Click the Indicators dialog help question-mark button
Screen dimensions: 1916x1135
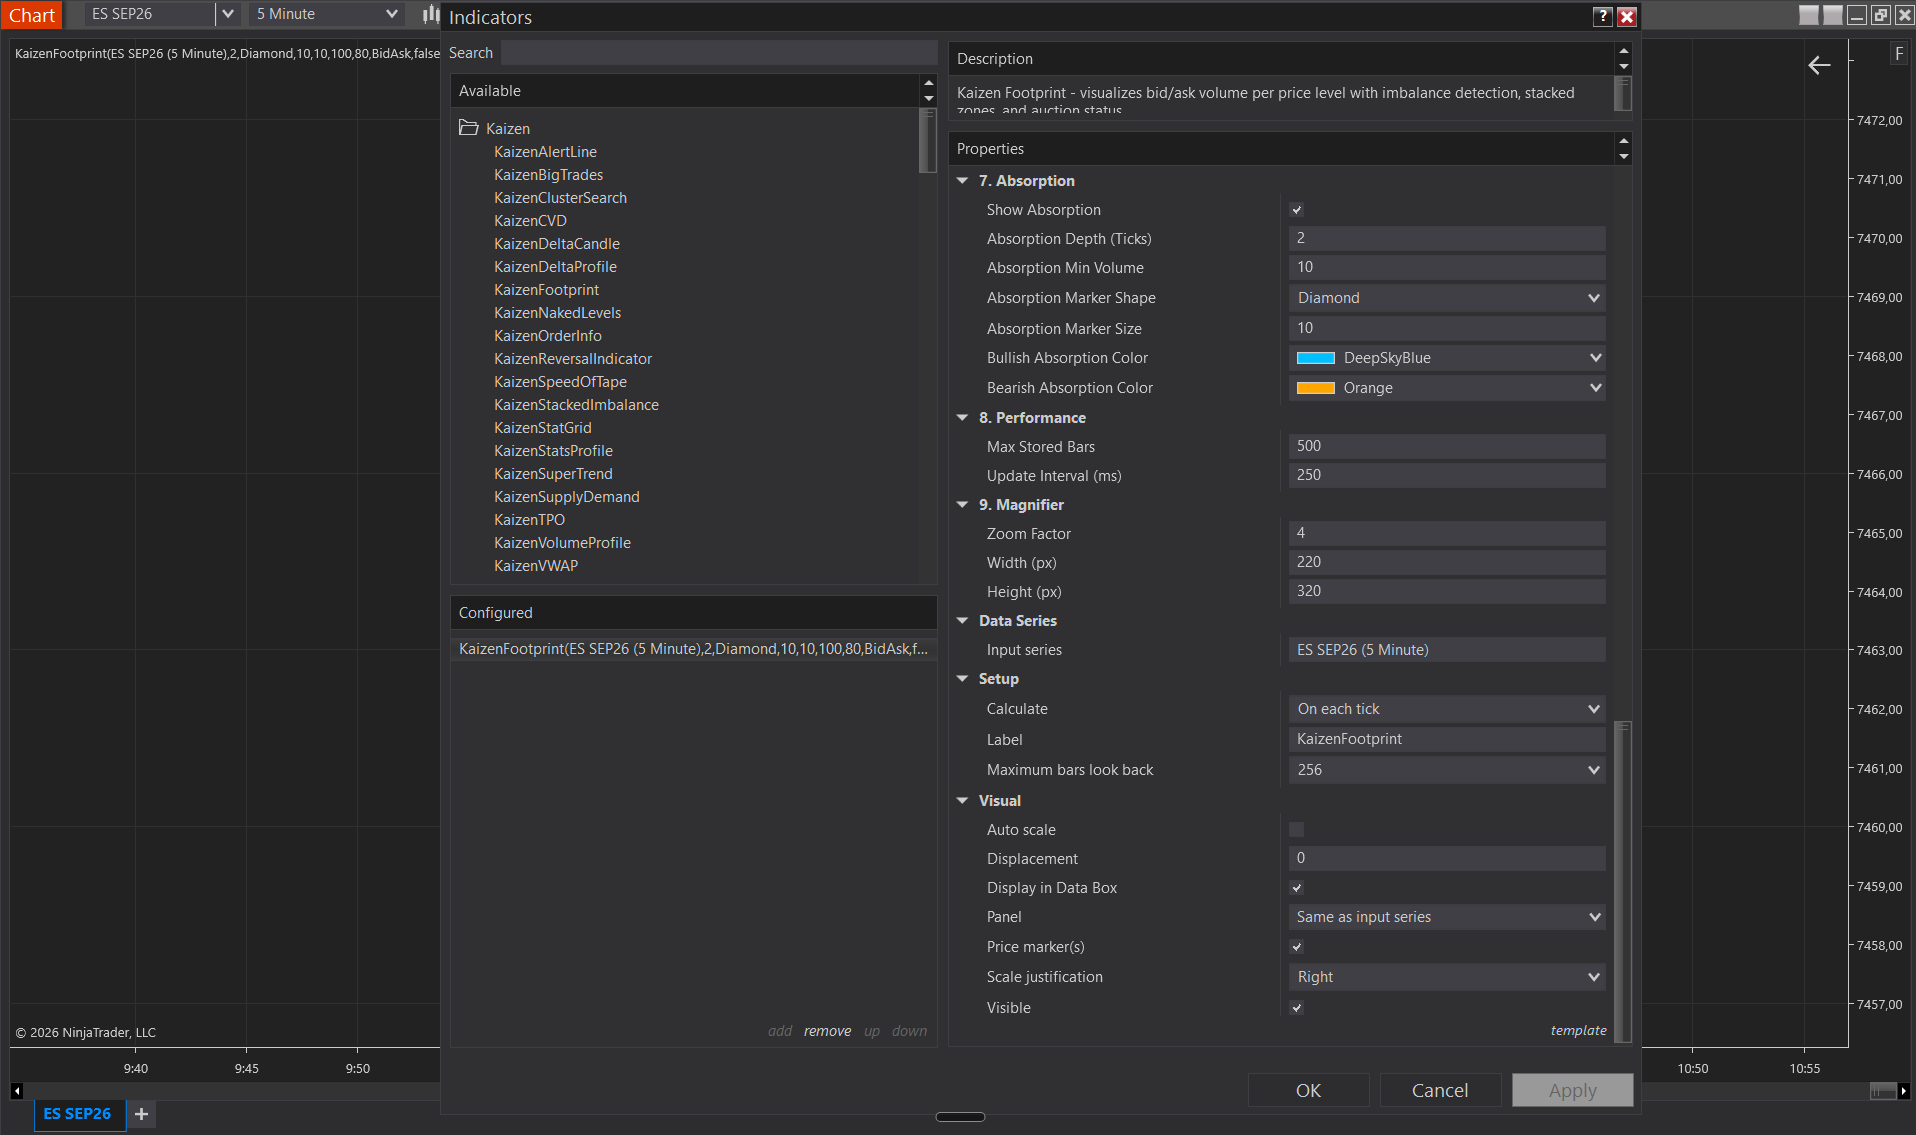click(x=1602, y=16)
